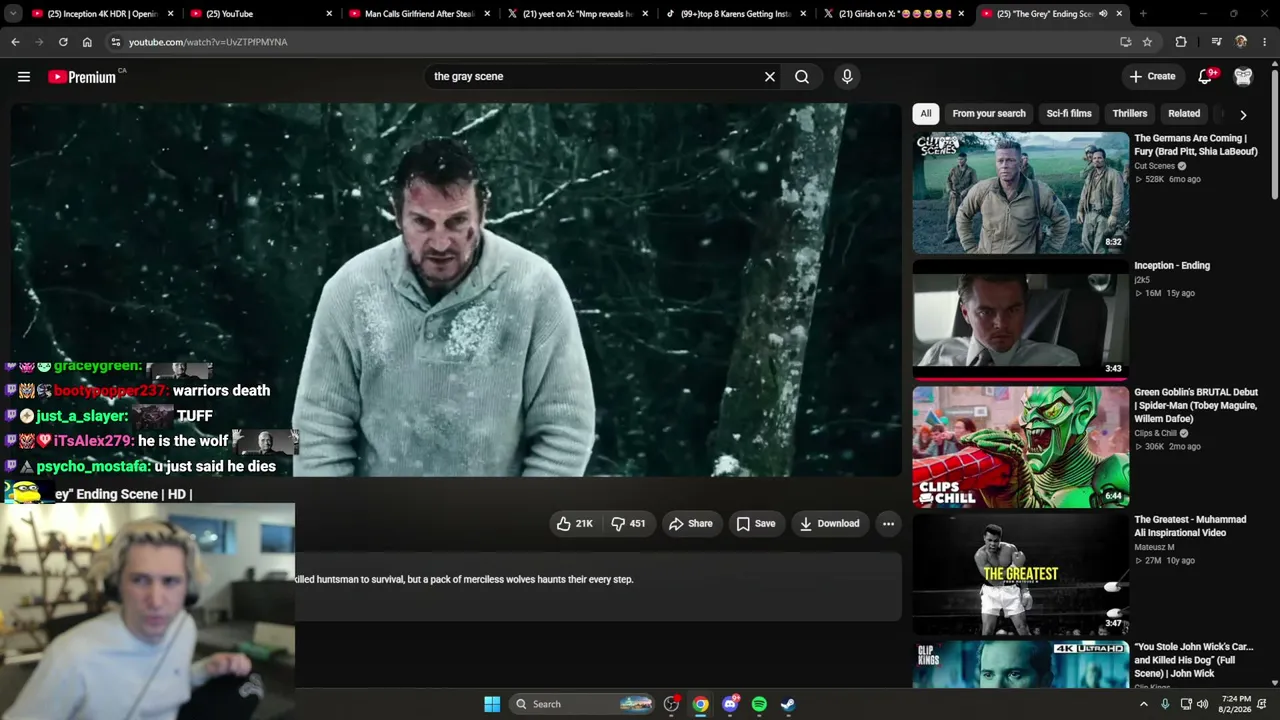Open Steam from the taskbar
Viewport: 1280px width, 720px height.
[788, 704]
